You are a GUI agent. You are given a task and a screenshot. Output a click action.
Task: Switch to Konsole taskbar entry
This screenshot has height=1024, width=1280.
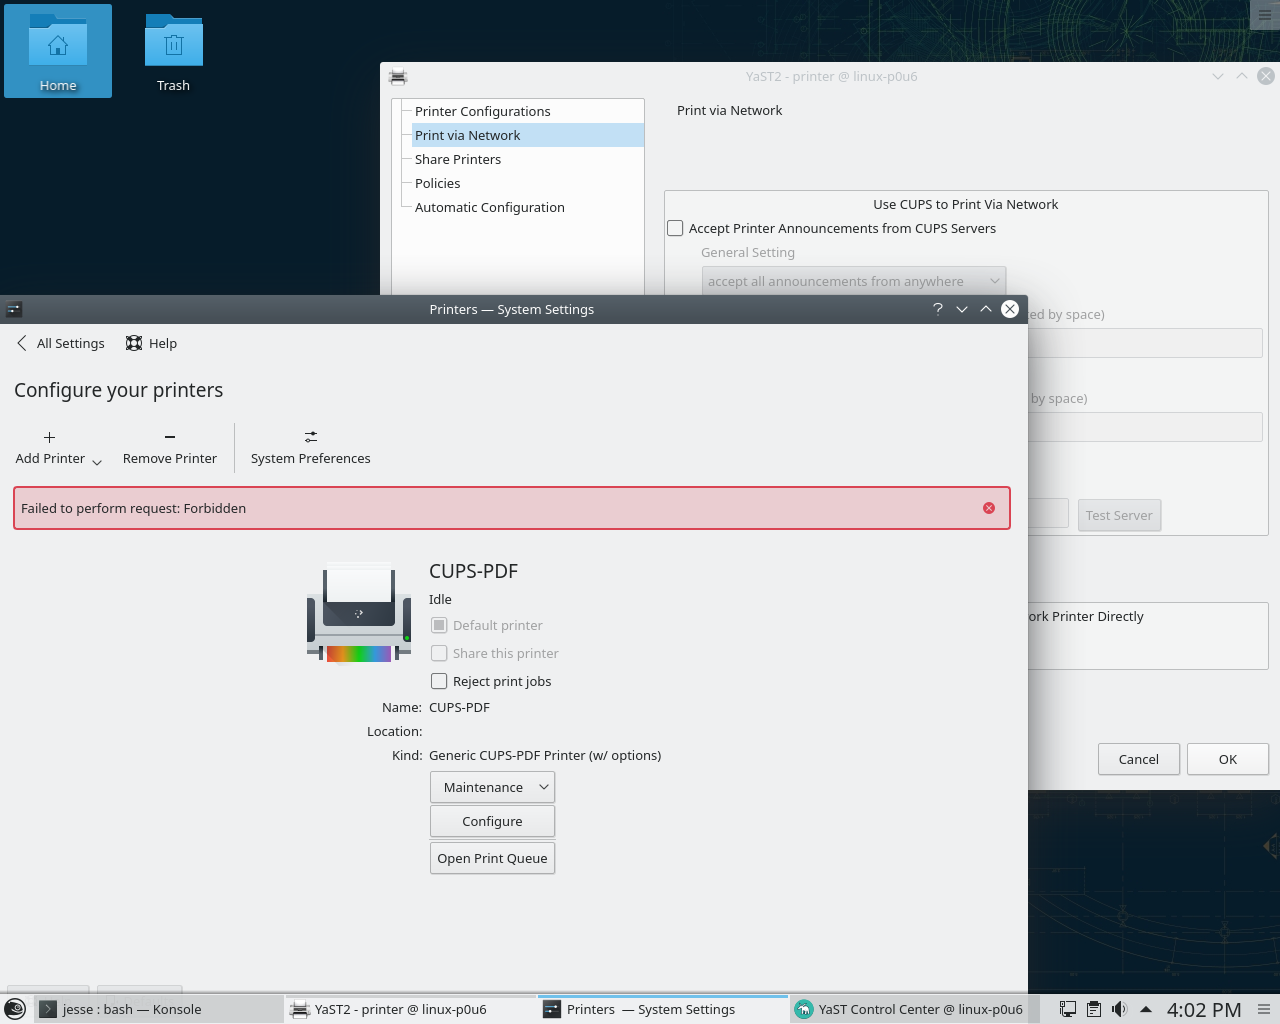(x=158, y=1009)
